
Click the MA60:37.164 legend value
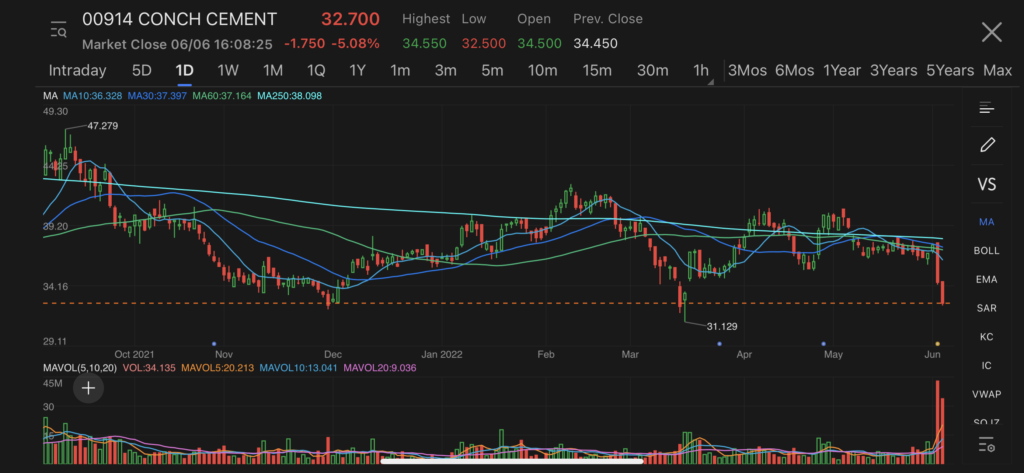click(222, 96)
